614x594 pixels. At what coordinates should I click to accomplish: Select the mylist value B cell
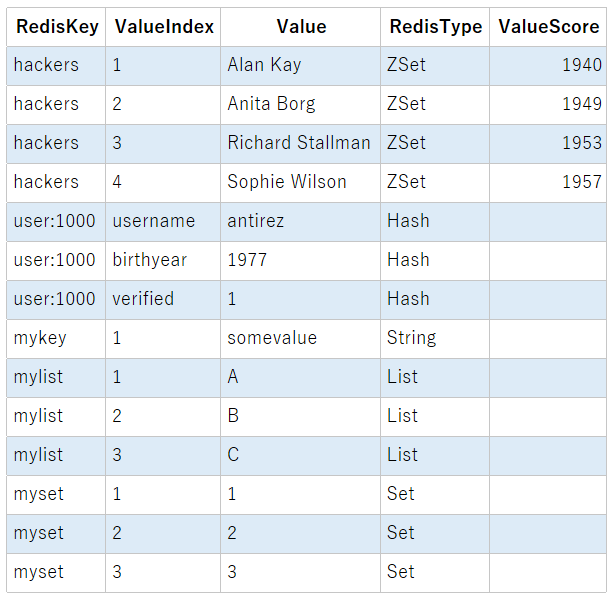coord(301,417)
